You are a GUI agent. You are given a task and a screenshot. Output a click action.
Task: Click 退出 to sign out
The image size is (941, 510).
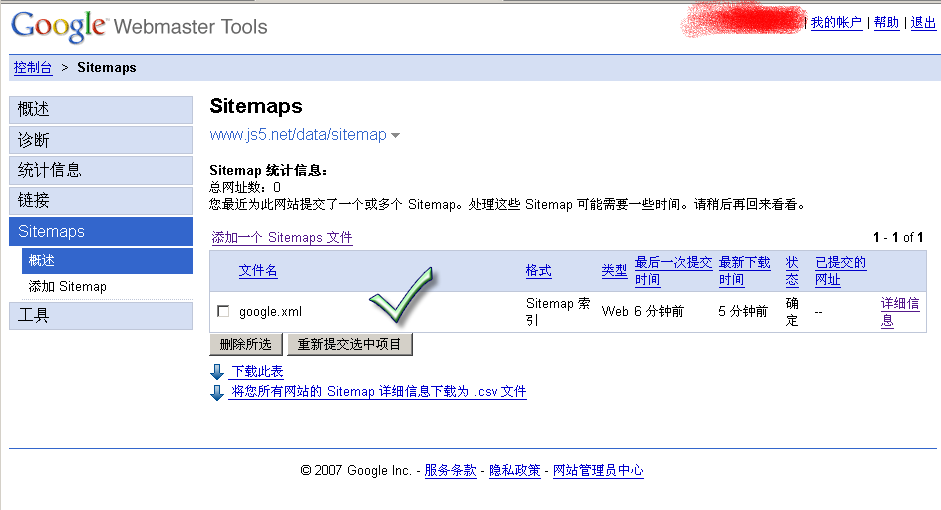[x=923, y=23]
